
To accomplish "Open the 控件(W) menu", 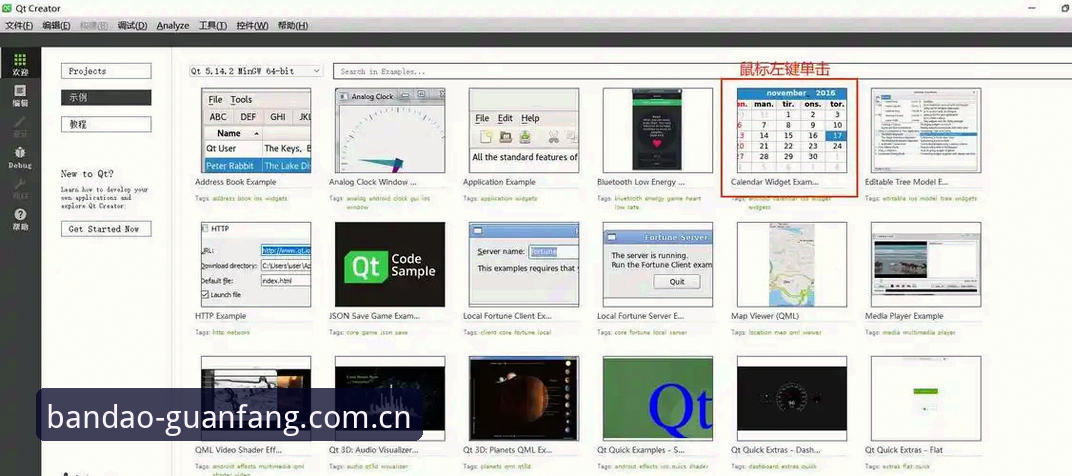I will 252,25.
